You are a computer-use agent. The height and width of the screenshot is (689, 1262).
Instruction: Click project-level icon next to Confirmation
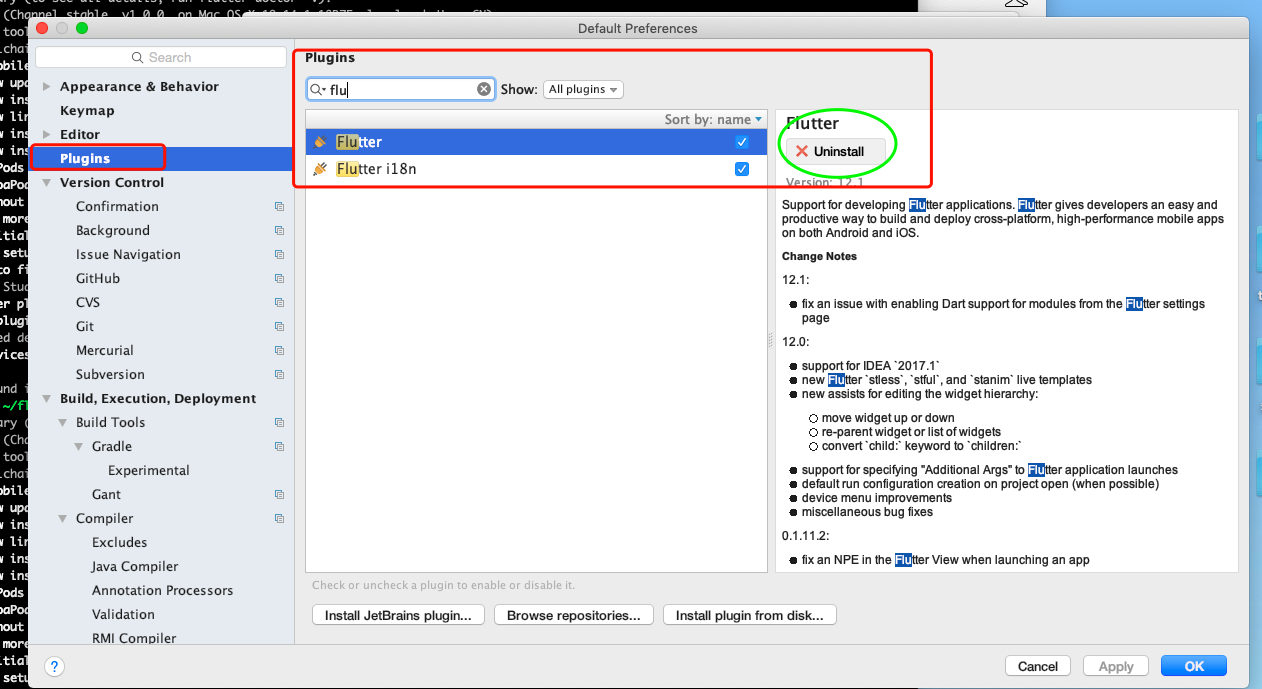[279, 207]
